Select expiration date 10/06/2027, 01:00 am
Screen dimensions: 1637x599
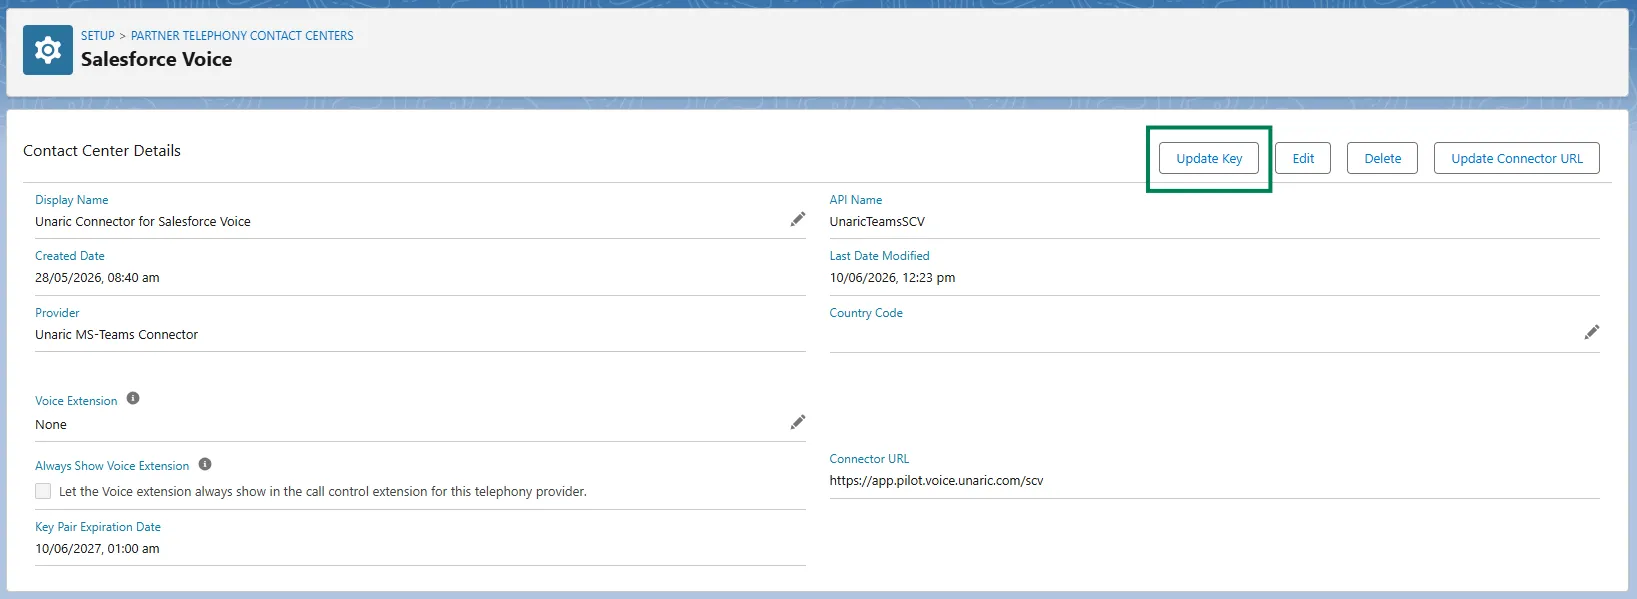point(97,549)
